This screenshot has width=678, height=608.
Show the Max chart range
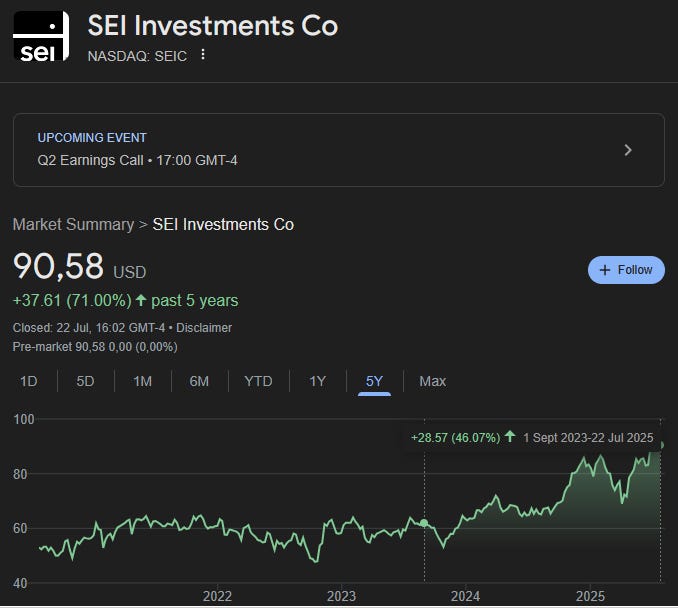[x=432, y=381]
